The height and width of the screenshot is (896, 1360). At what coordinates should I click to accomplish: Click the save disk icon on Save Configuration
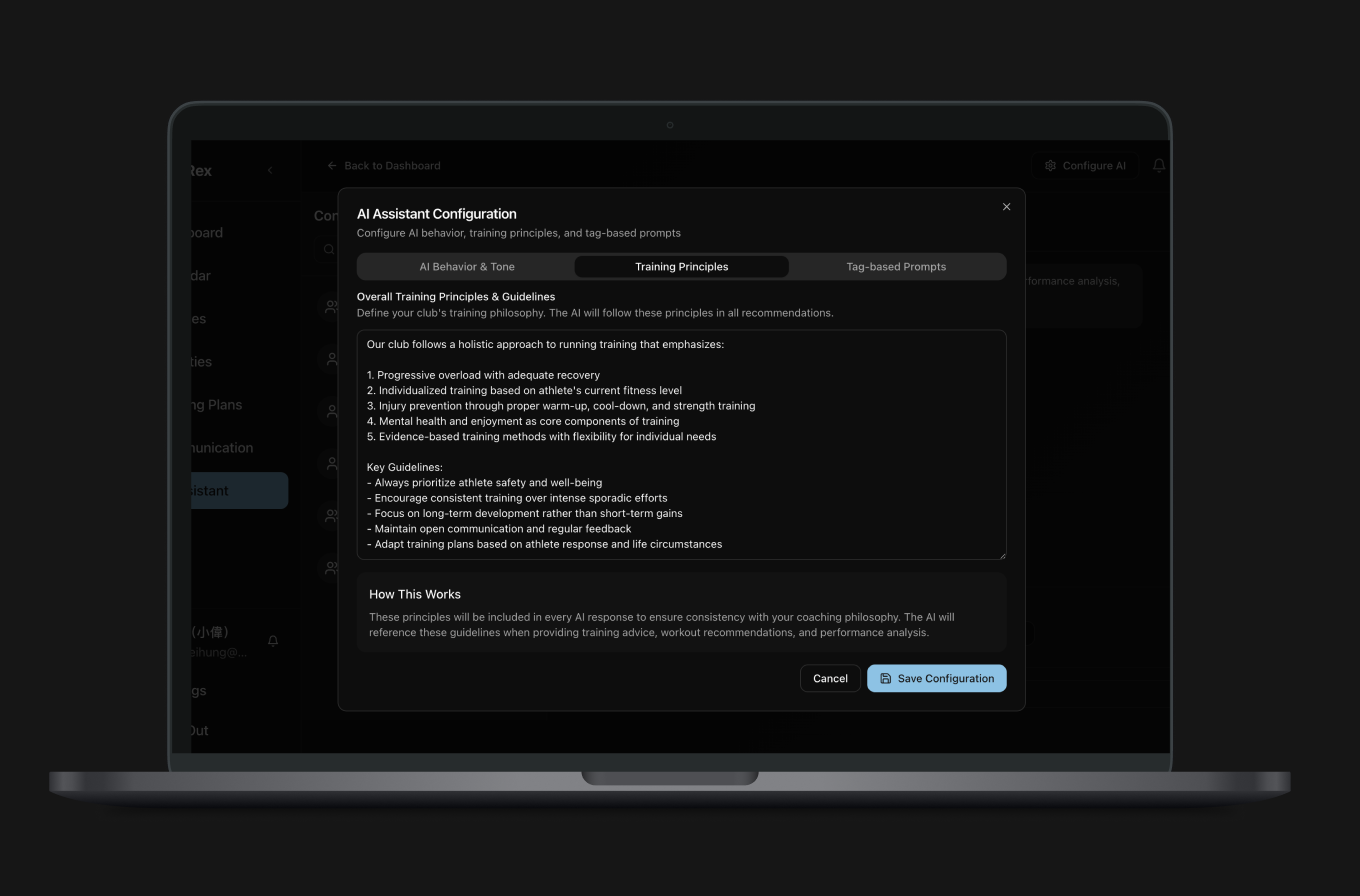tap(885, 678)
